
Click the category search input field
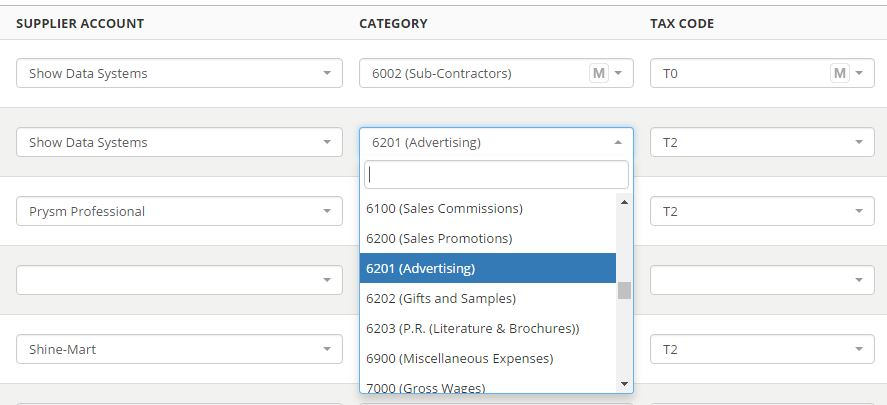(x=496, y=175)
